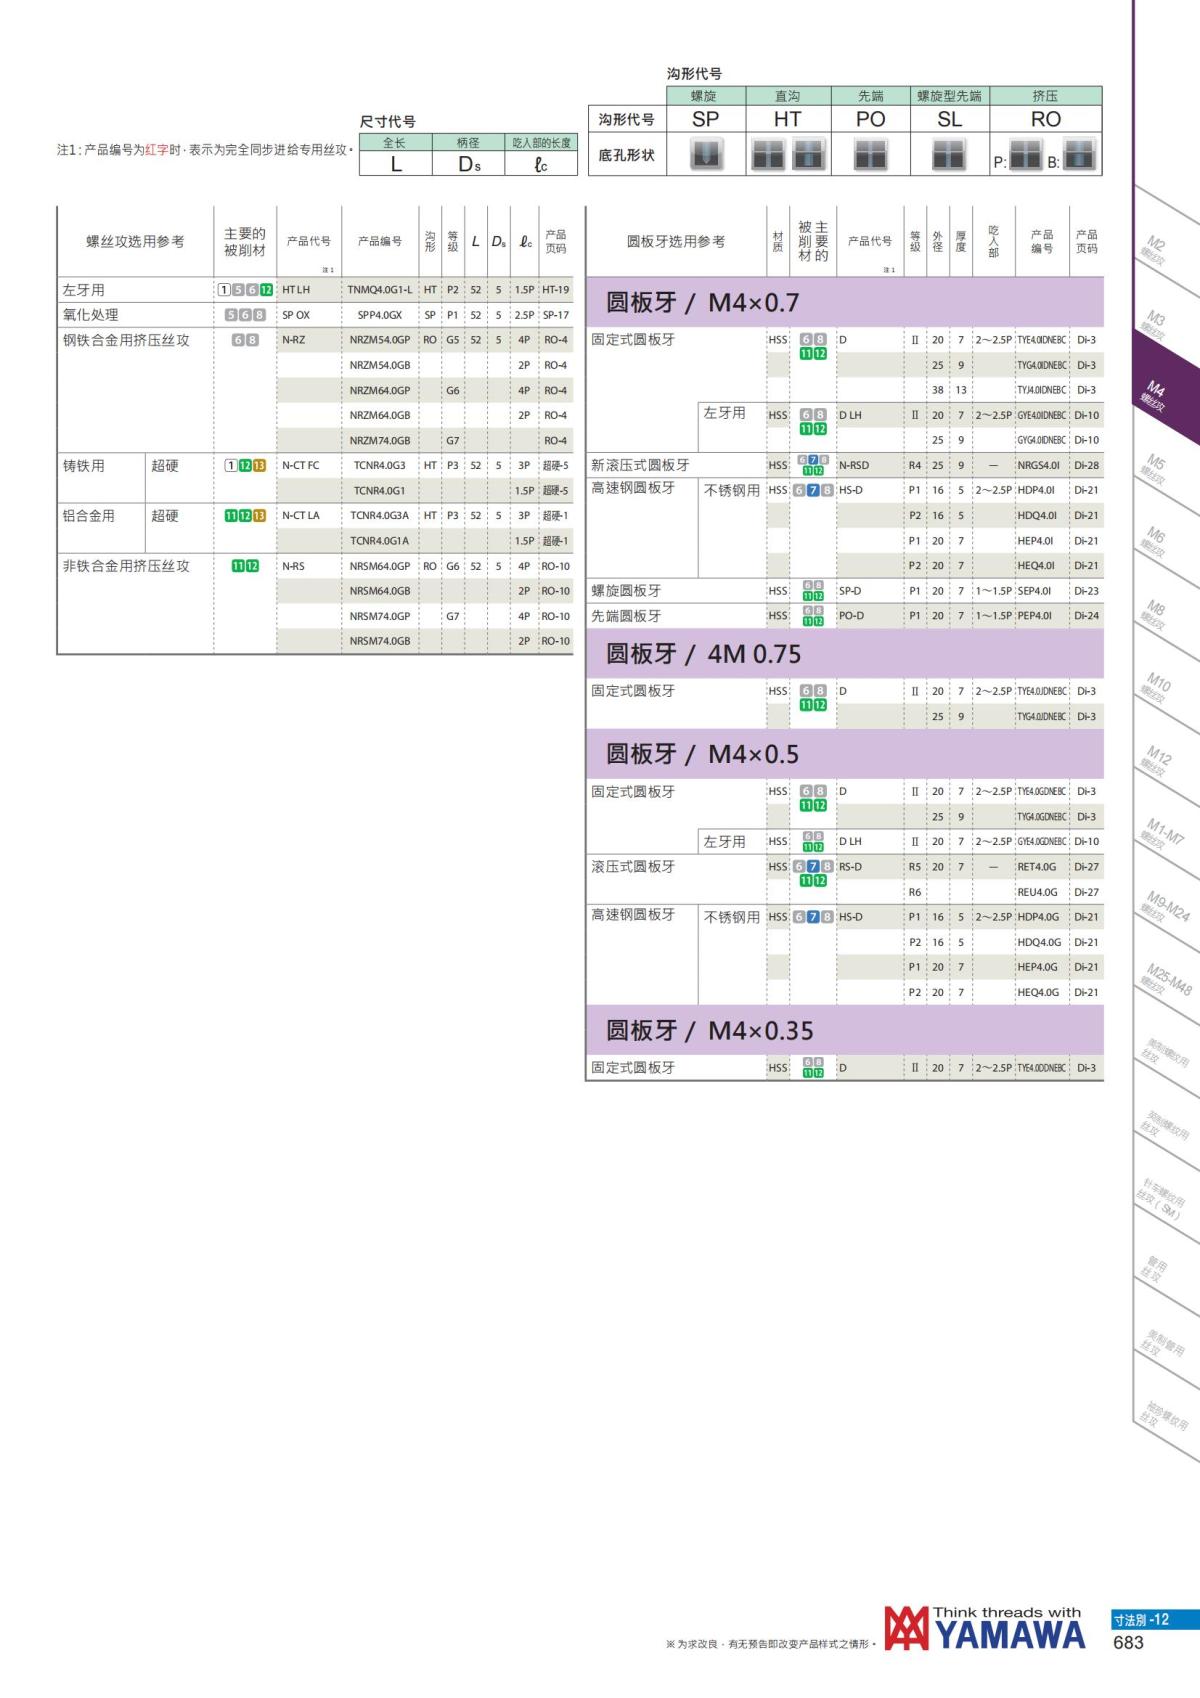
Task: Open the M25-M48 螺丝攻 side tab
Action: [x=1166, y=979]
